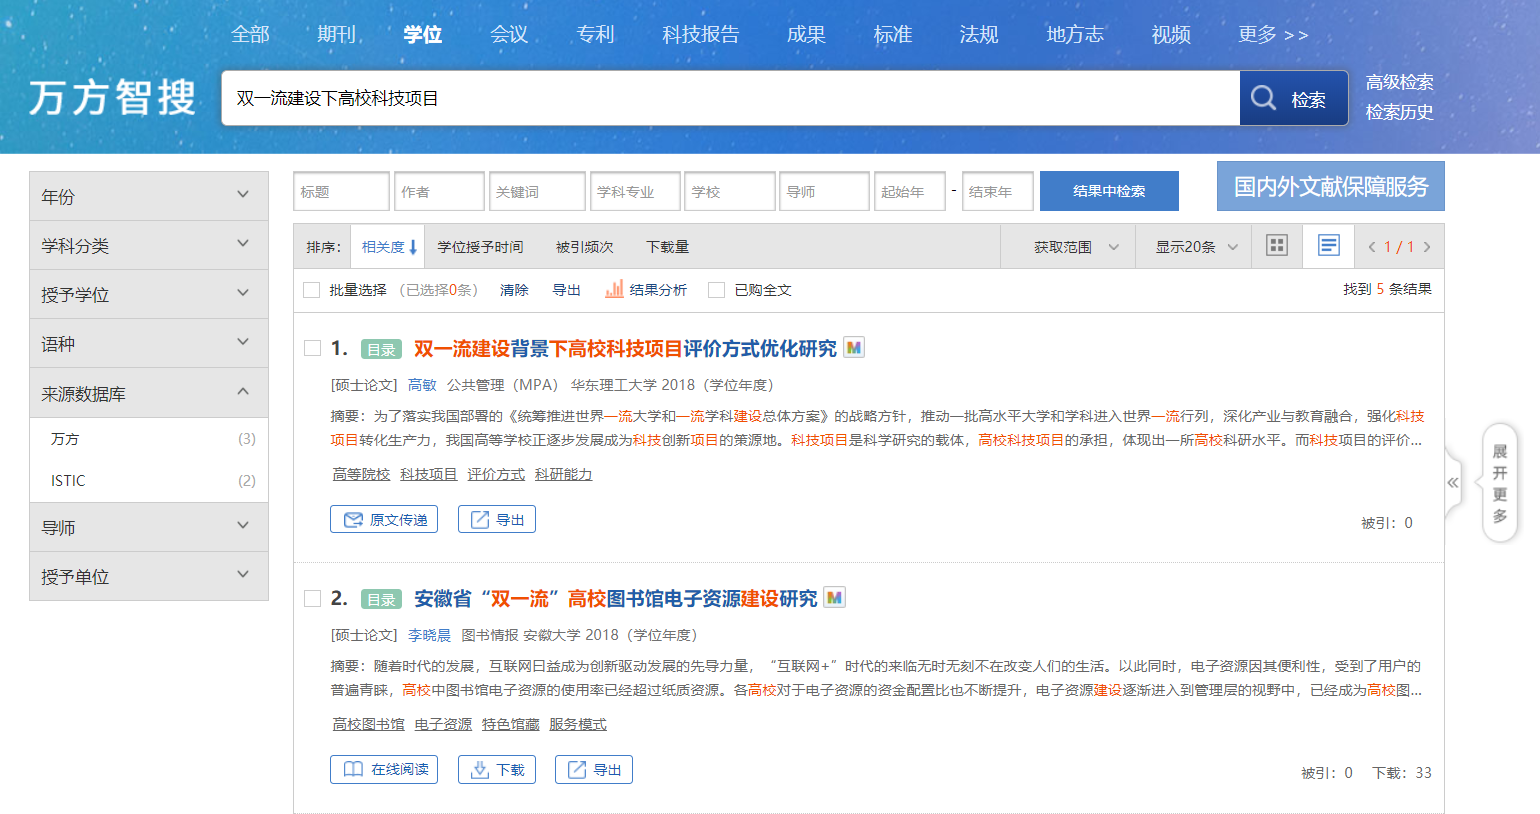This screenshot has width=1540, height=814.
Task: Click 原文传递 button for first result
Action: coord(384,520)
